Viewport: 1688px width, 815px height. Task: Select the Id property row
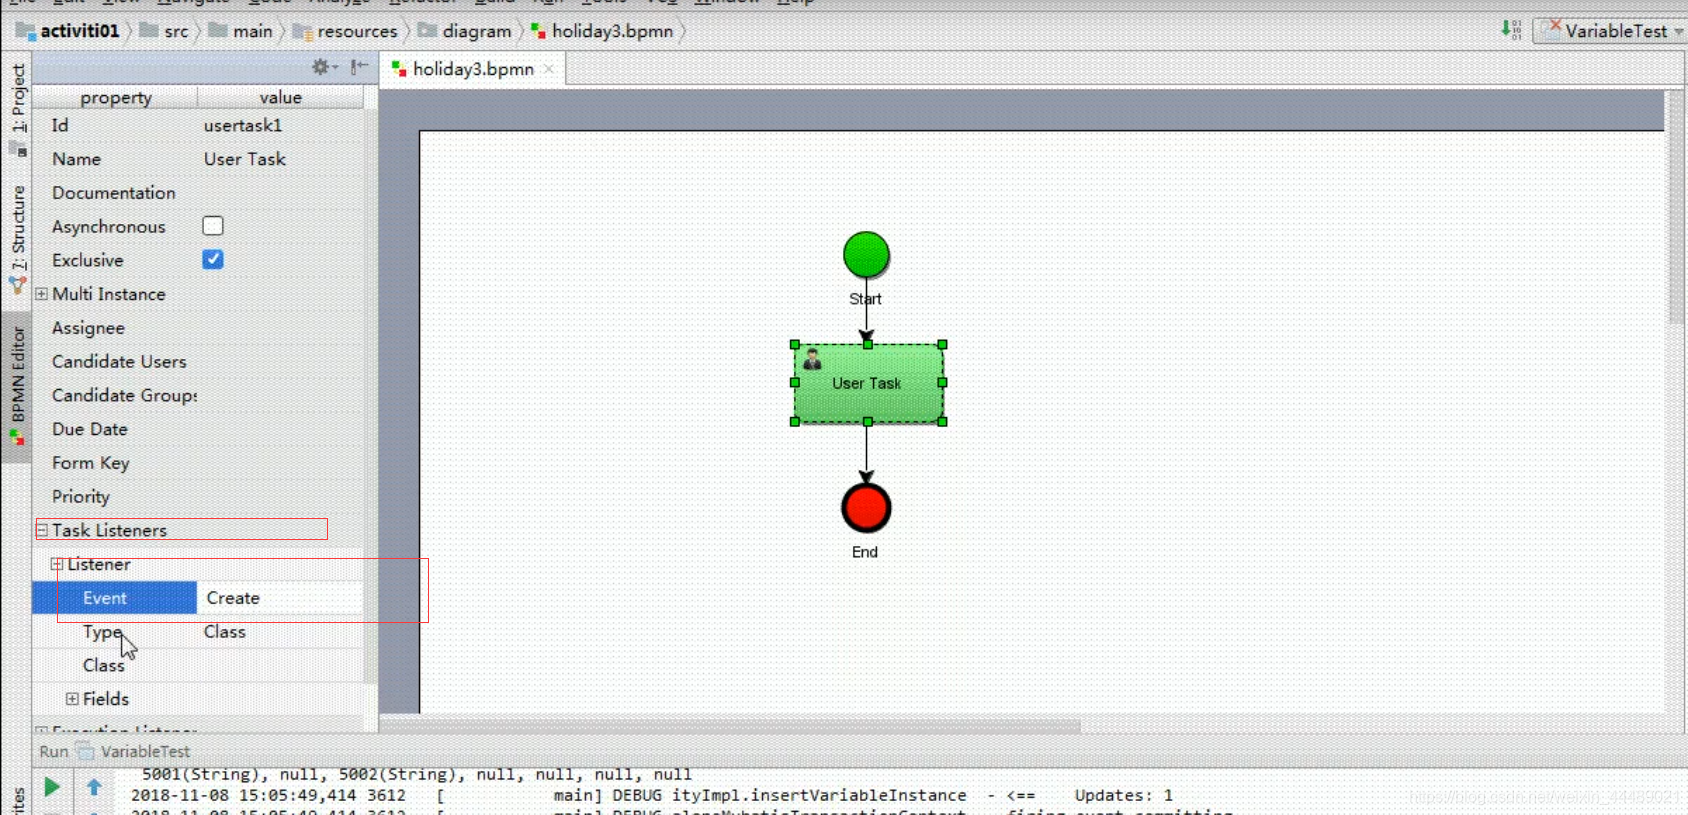pos(198,125)
